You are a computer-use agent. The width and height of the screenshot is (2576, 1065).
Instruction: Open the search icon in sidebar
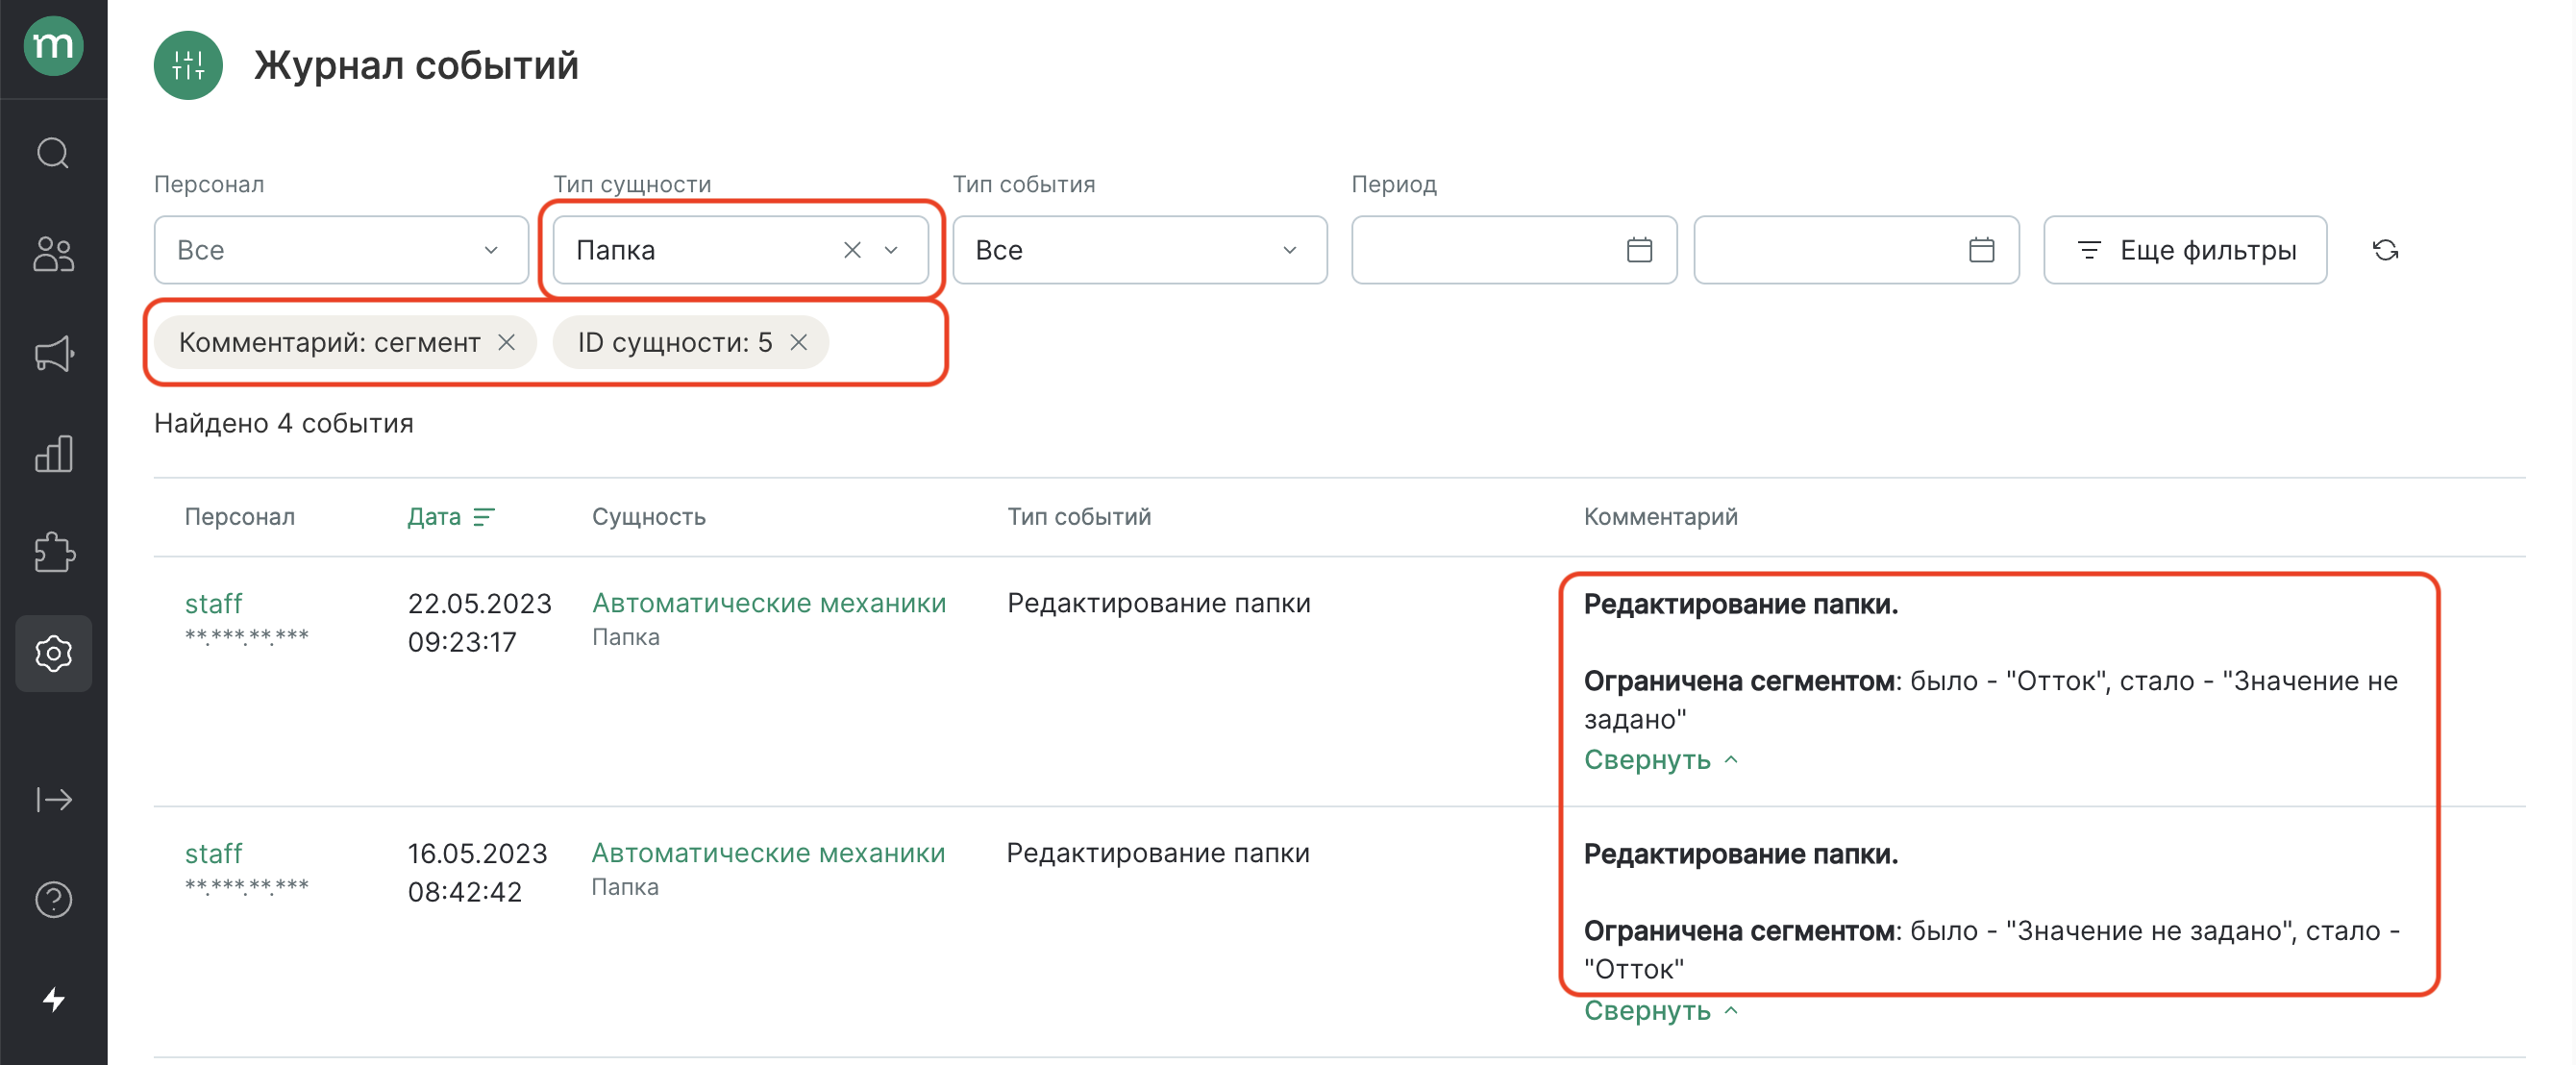53,153
